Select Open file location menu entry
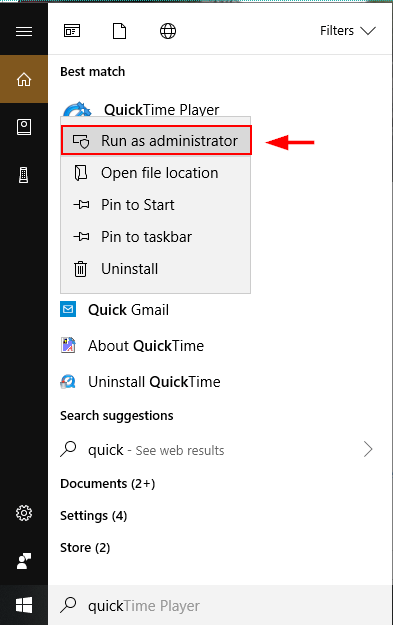This screenshot has height=625, width=393. coord(156,173)
